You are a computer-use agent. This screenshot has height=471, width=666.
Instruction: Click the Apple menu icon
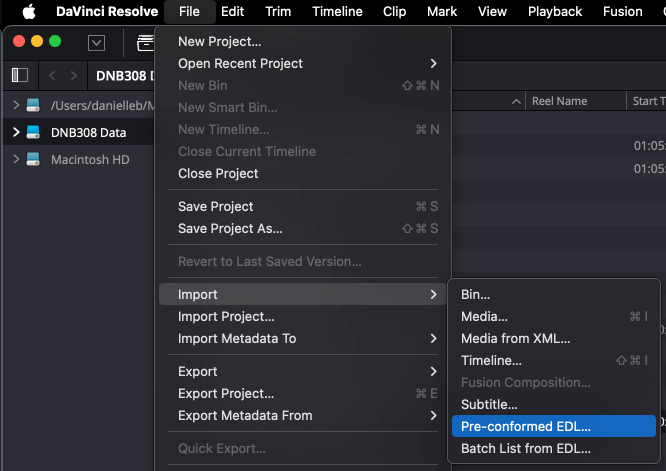[x=28, y=12]
